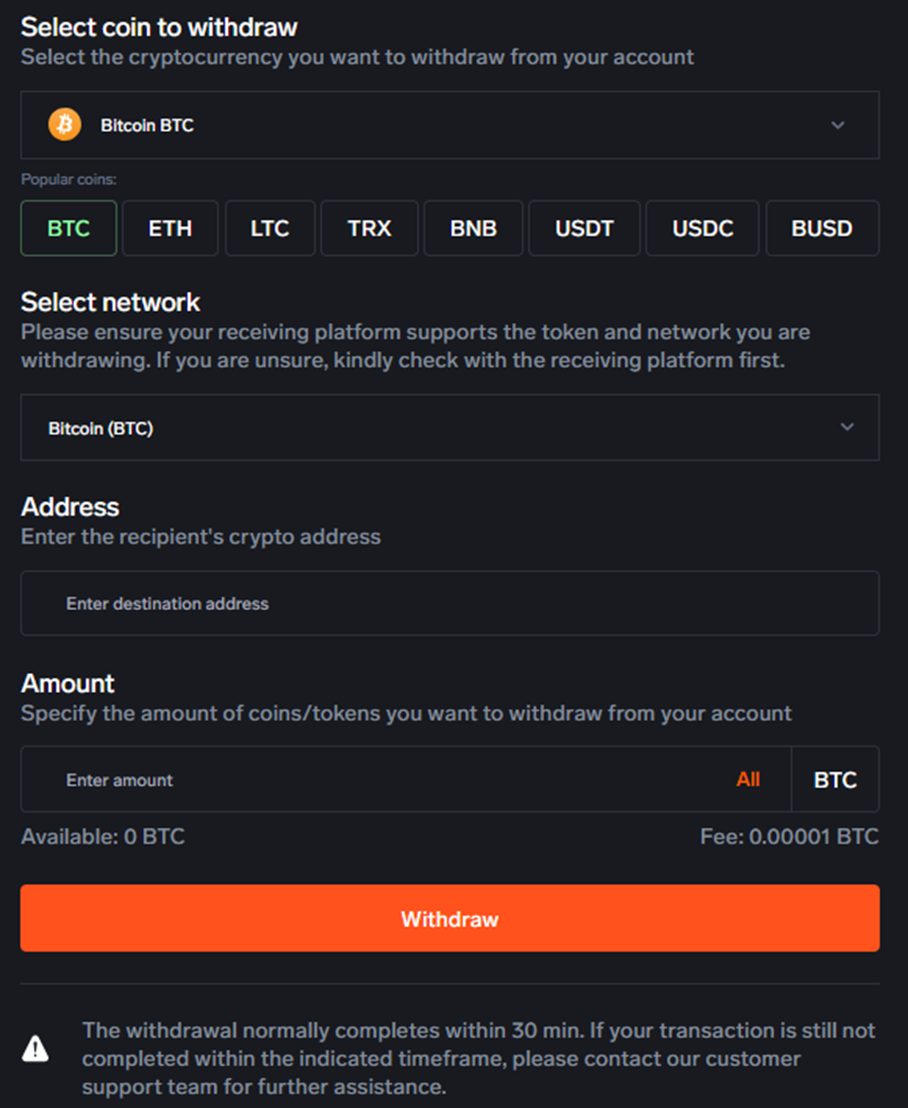Click the Available: 0 BTC balance text
The height and width of the screenshot is (1108, 908).
(x=103, y=837)
